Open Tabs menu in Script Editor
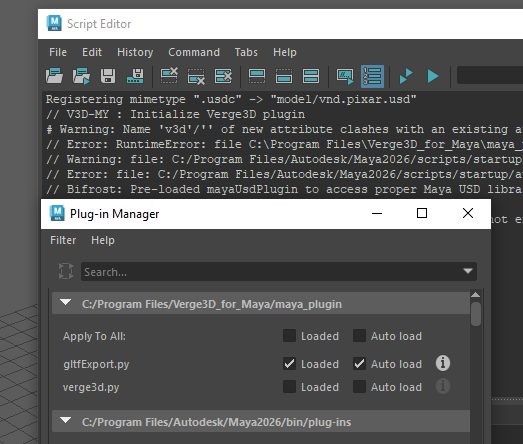Viewport: 523px width, 444px height. (246, 52)
